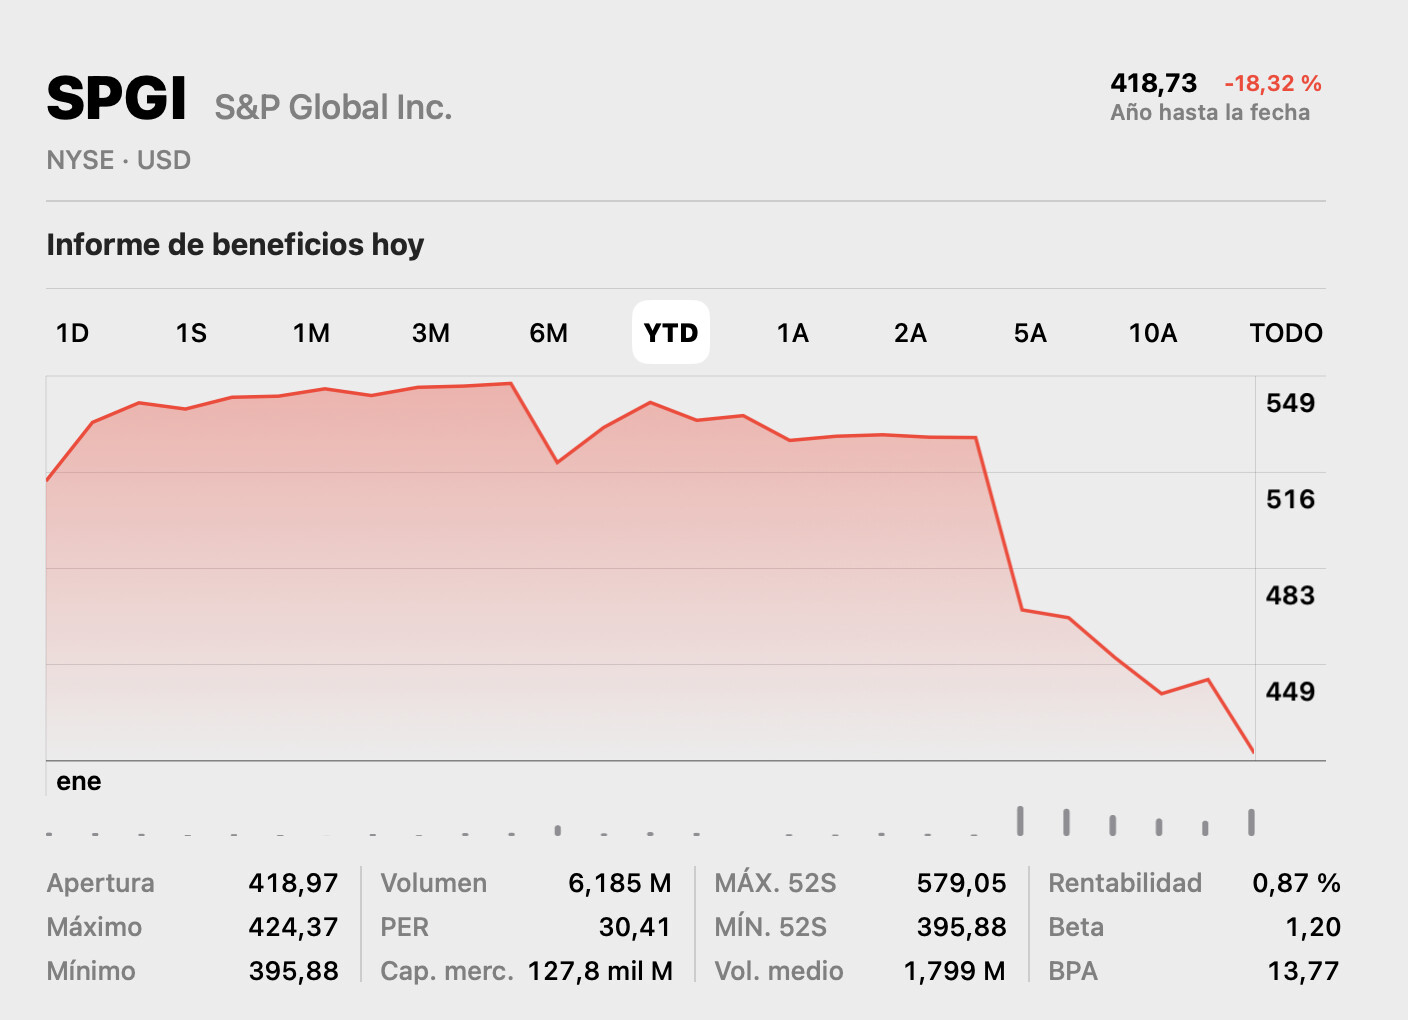Click the ene month marker on axis
The image size is (1408, 1020).
[x=79, y=781]
